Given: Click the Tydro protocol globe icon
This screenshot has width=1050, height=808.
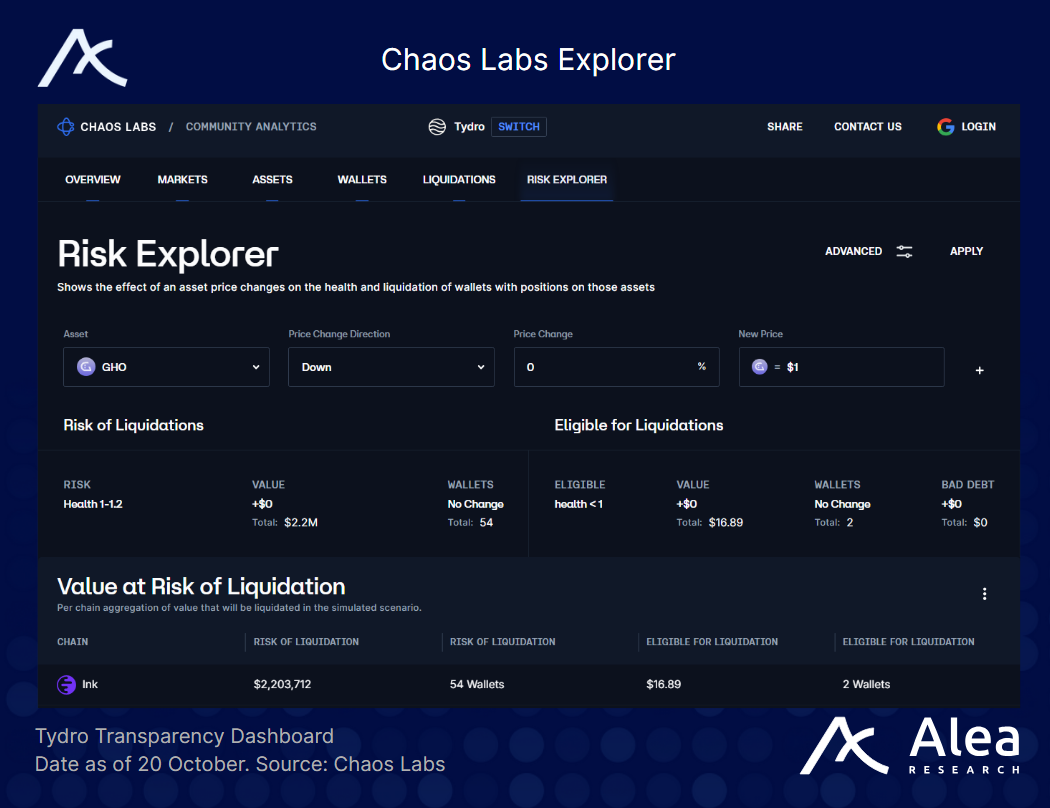Looking at the screenshot, I should click(x=437, y=127).
